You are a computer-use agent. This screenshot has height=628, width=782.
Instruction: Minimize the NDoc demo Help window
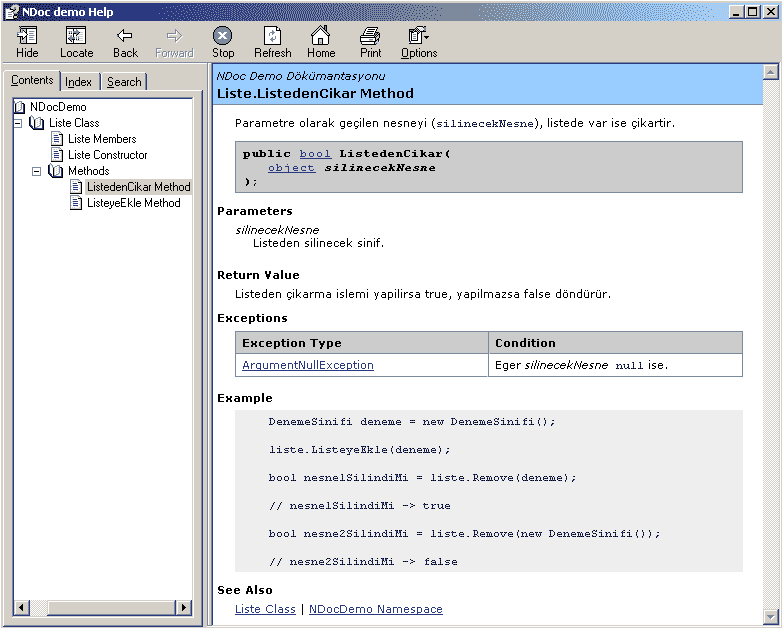point(737,12)
